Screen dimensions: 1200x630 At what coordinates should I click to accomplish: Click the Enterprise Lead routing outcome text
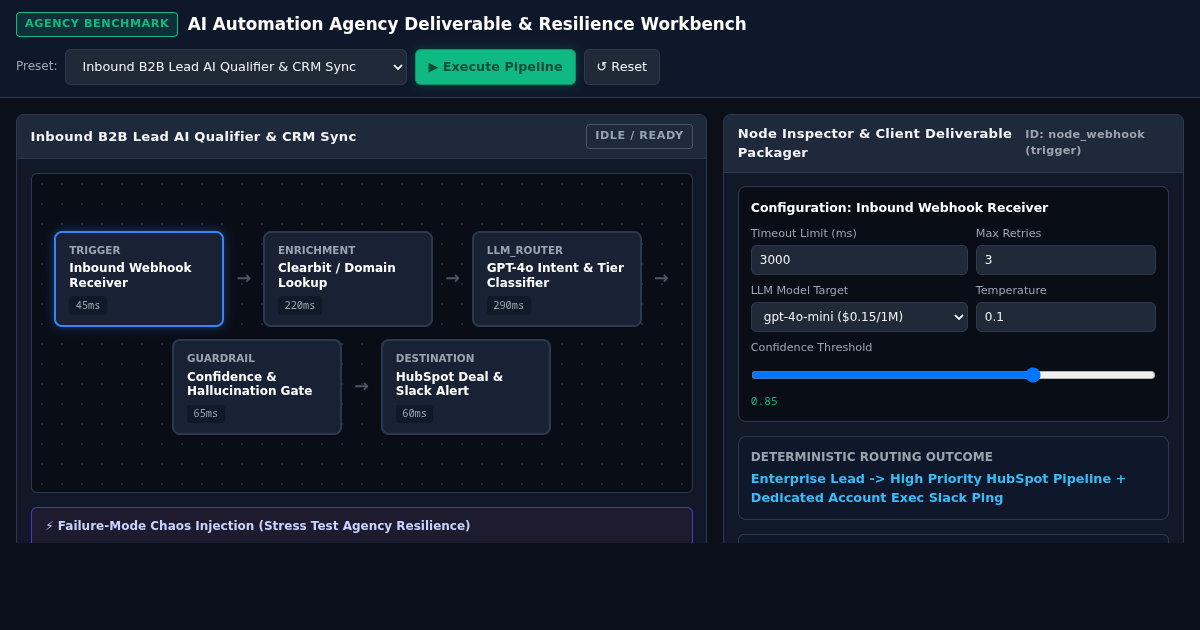tap(938, 488)
